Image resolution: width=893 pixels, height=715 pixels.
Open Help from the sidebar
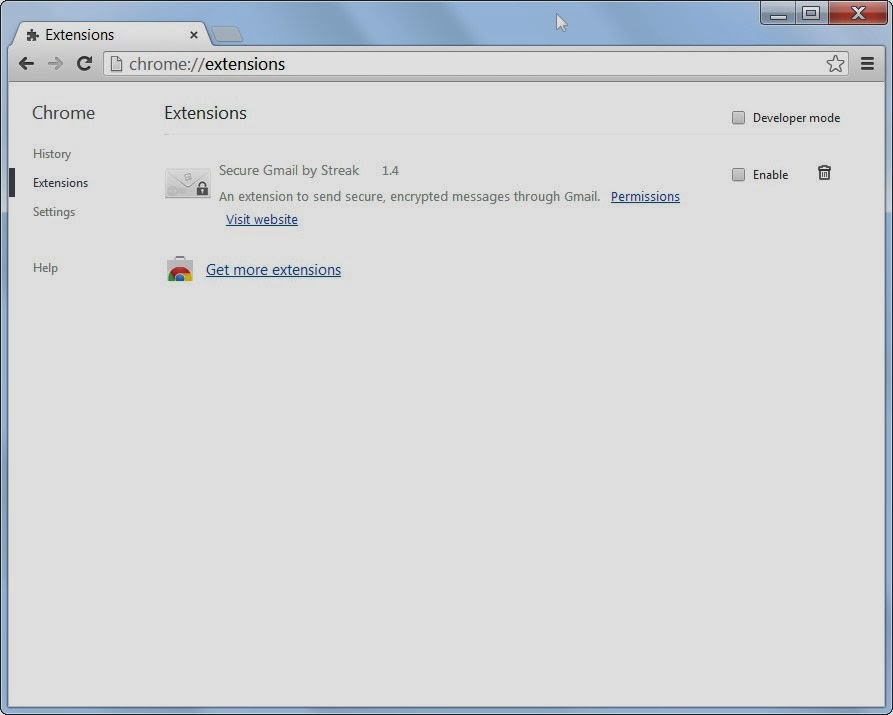[x=45, y=268]
